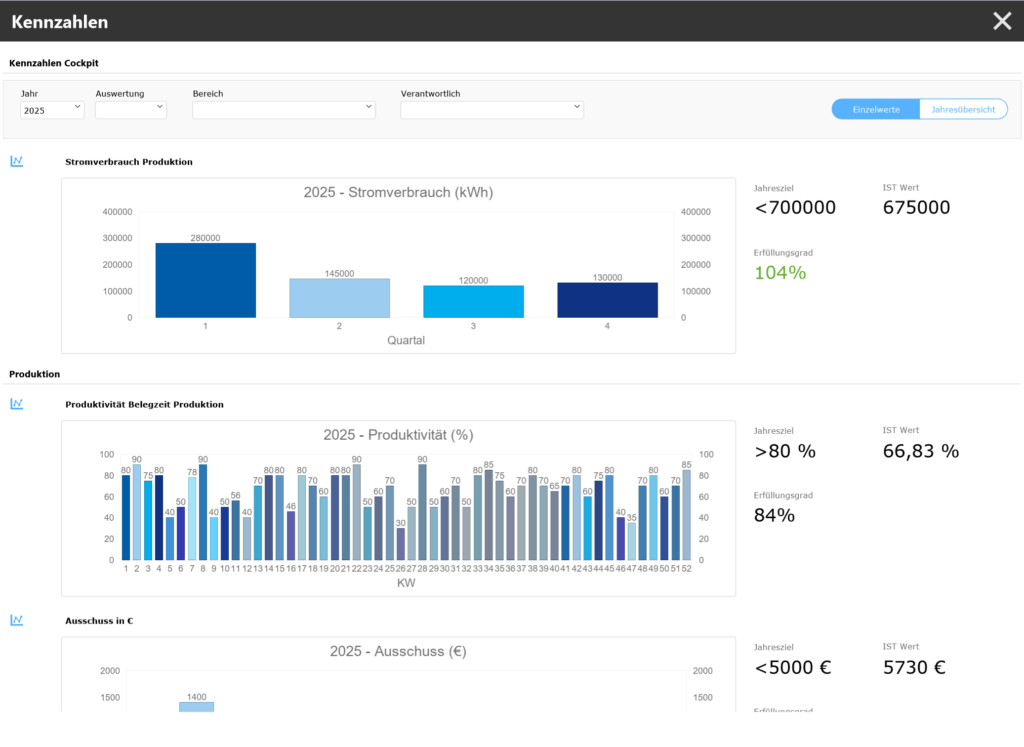Click the chart icon next to Ausschuss in €
The image size is (1024, 747).
[x=16, y=620]
